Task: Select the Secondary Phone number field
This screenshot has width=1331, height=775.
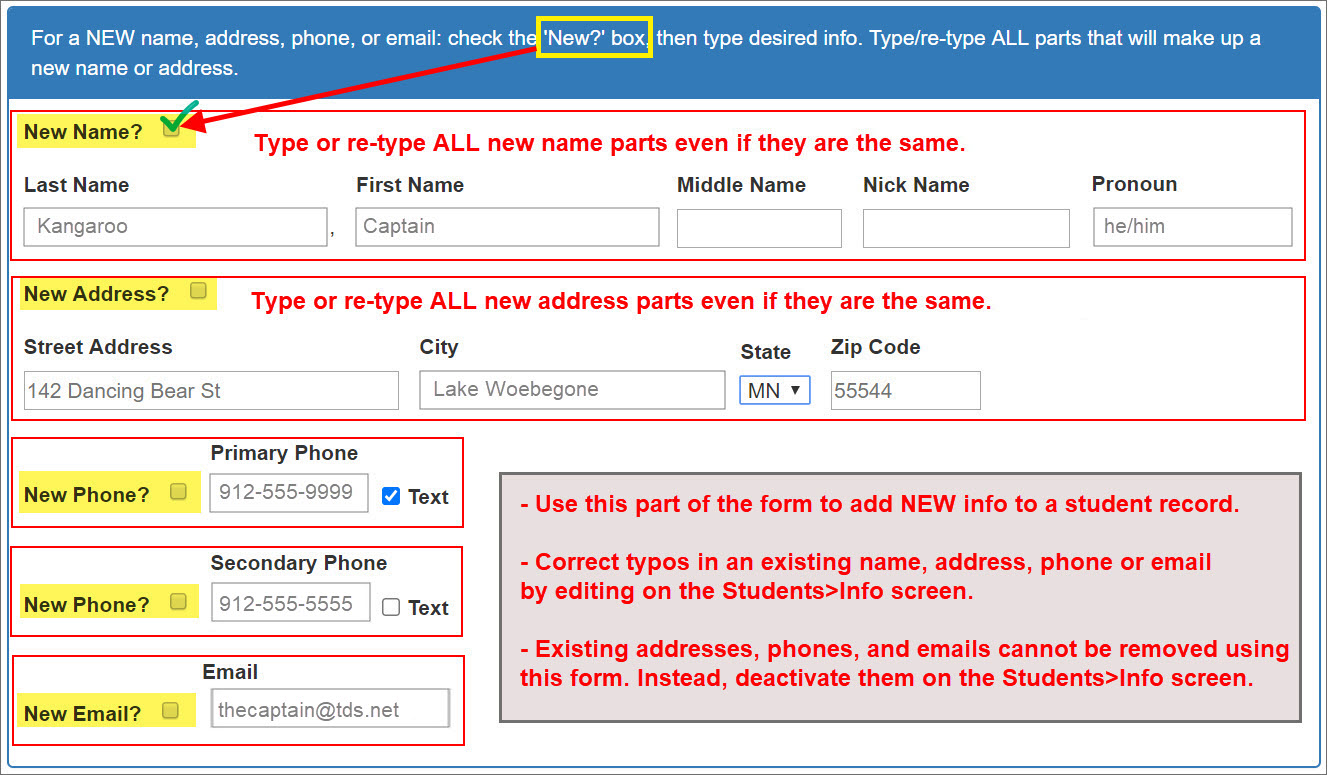Action: (x=290, y=602)
